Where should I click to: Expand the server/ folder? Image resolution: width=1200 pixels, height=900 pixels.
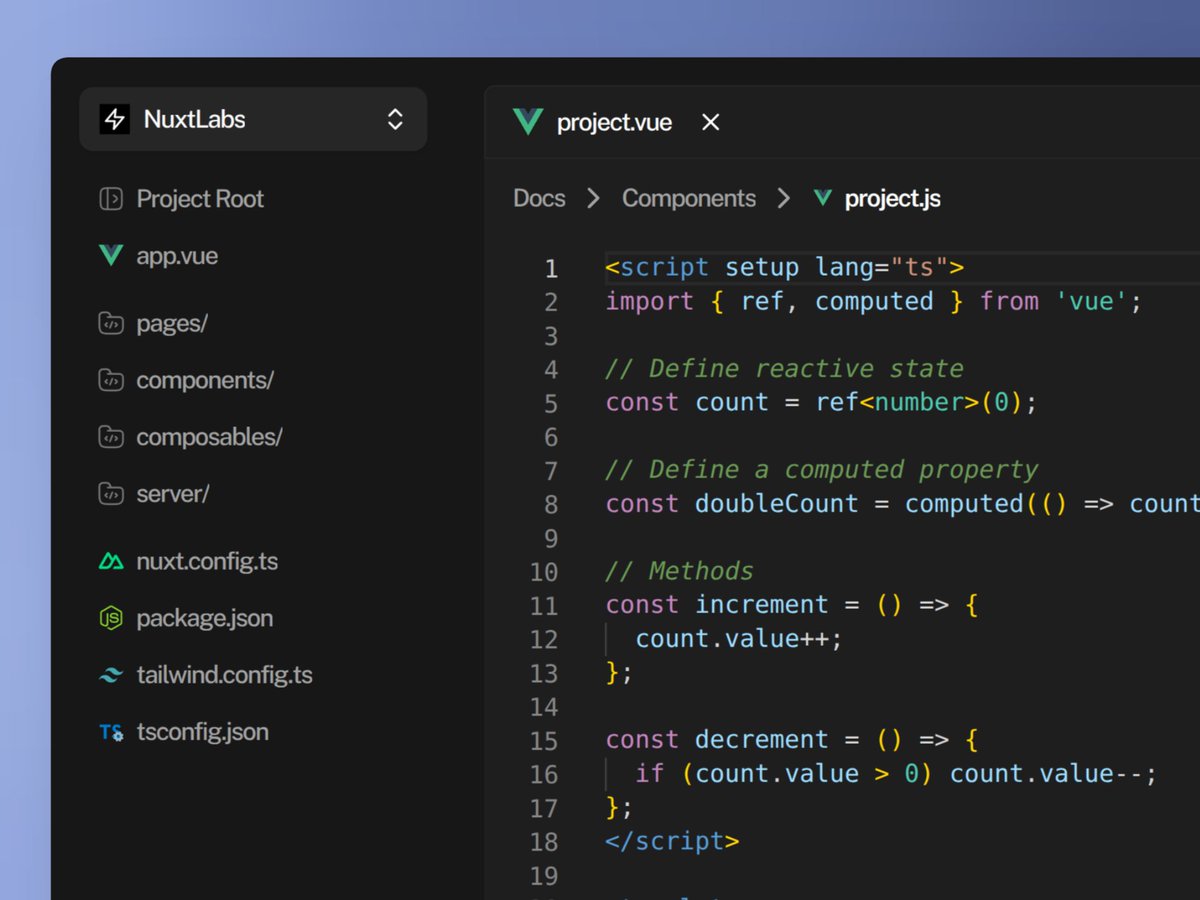tap(173, 494)
